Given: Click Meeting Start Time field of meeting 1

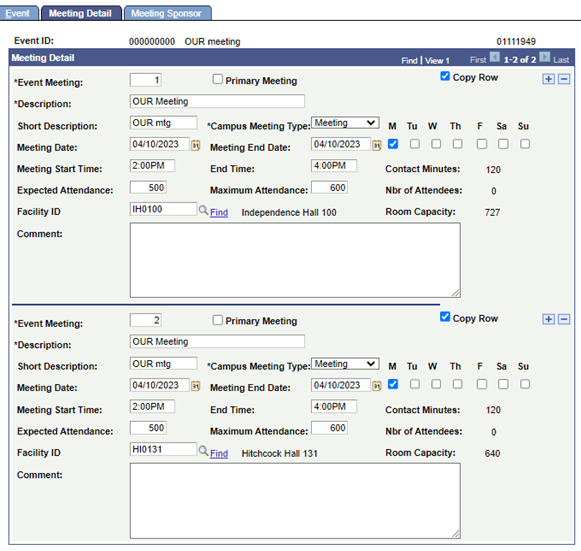Looking at the screenshot, I should click(x=152, y=166).
